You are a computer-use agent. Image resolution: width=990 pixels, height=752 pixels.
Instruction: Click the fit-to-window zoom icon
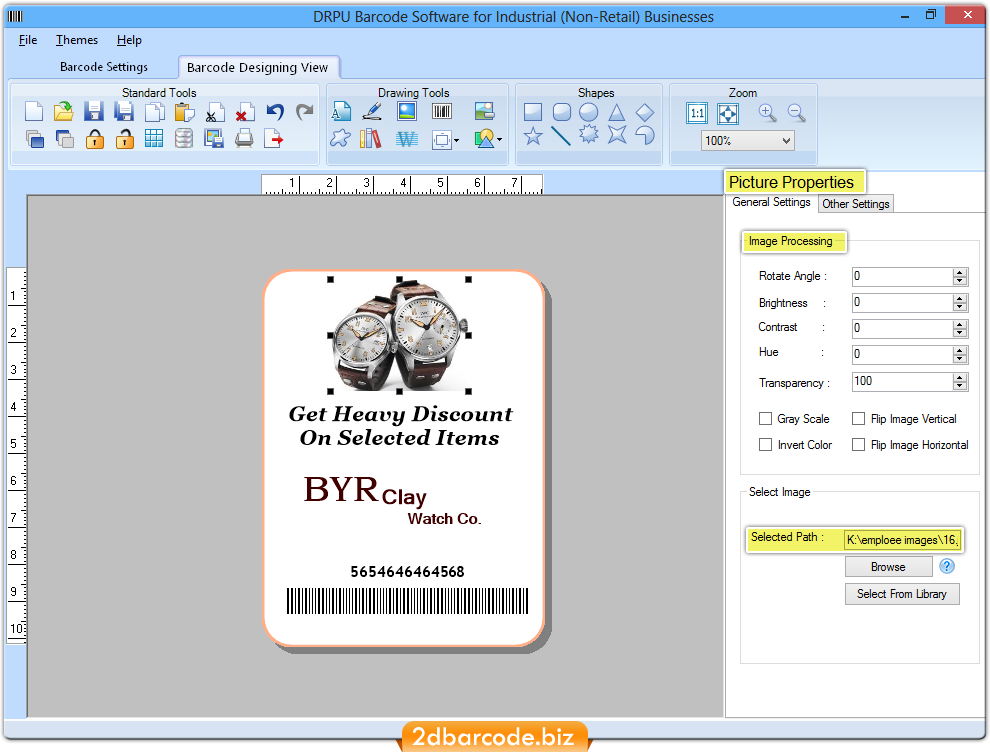point(728,114)
